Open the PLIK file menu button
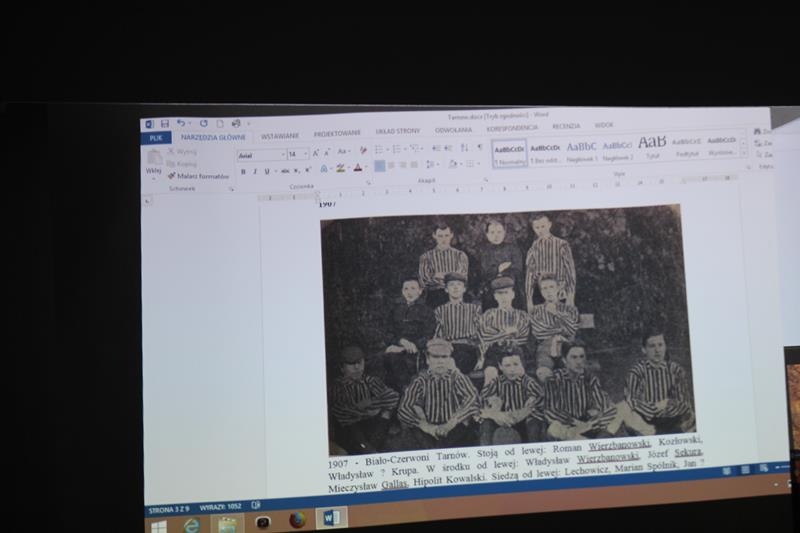Viewport: 800px width, 533px height. (155, 138)
